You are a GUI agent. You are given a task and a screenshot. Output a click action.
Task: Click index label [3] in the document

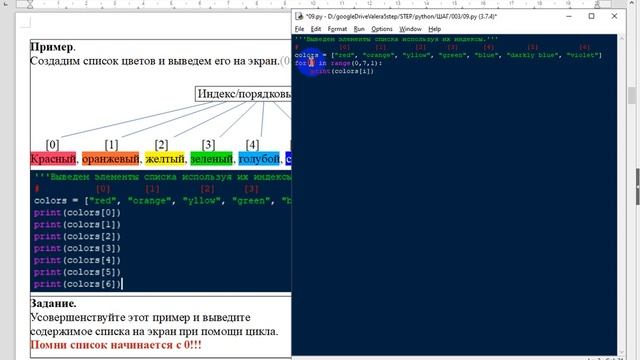(208, 144)
